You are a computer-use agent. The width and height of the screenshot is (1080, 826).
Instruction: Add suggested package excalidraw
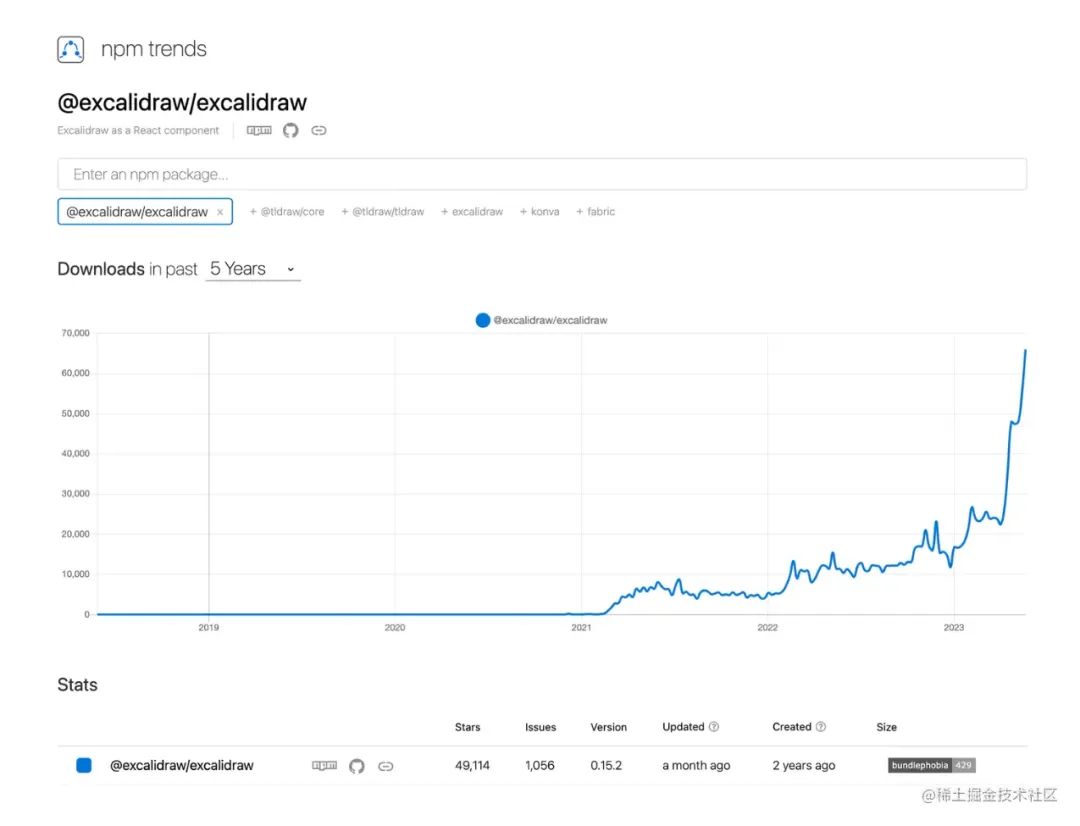click(472, 211)
